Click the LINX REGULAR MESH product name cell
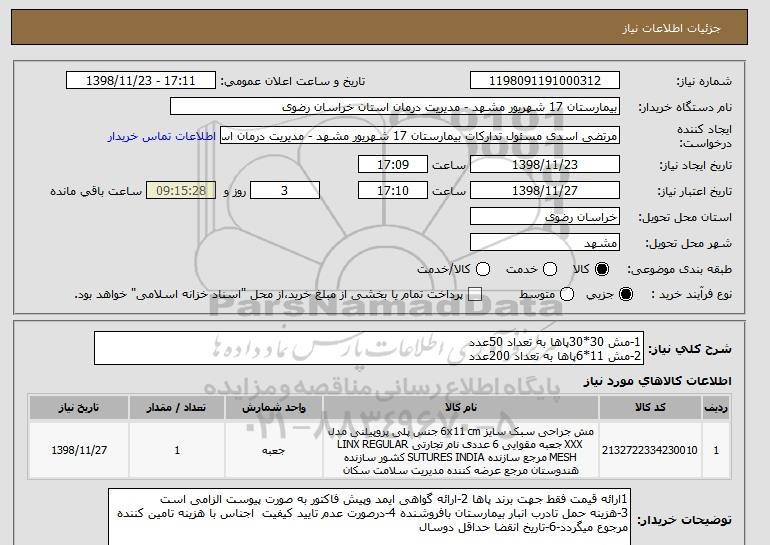This screenshot has width=770, height=545. (461, 450)
